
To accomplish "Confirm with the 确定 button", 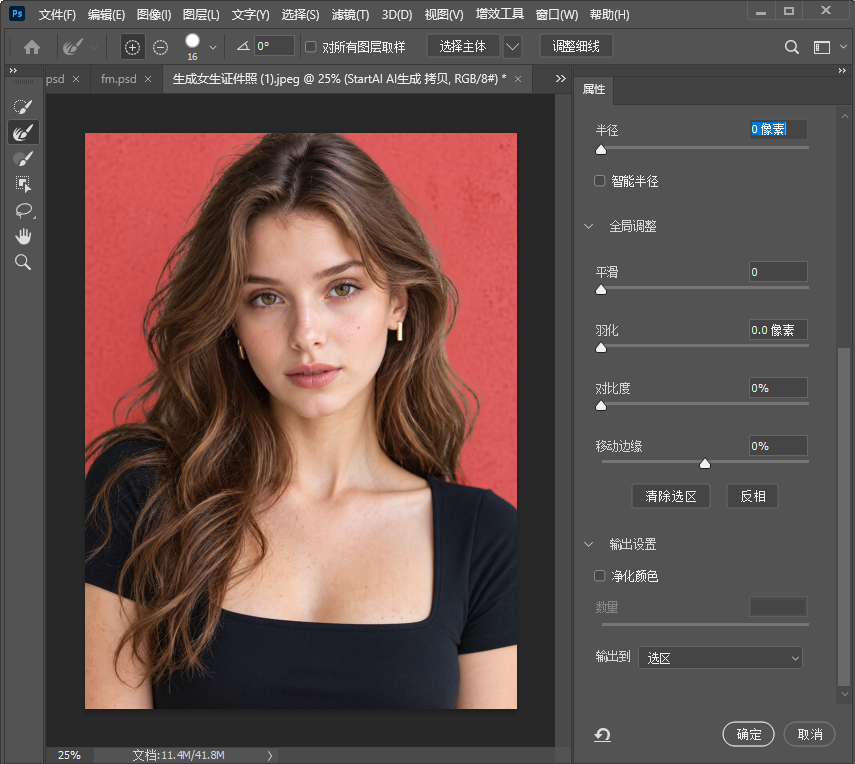I will pyautogui.click(x=749, y=734).
